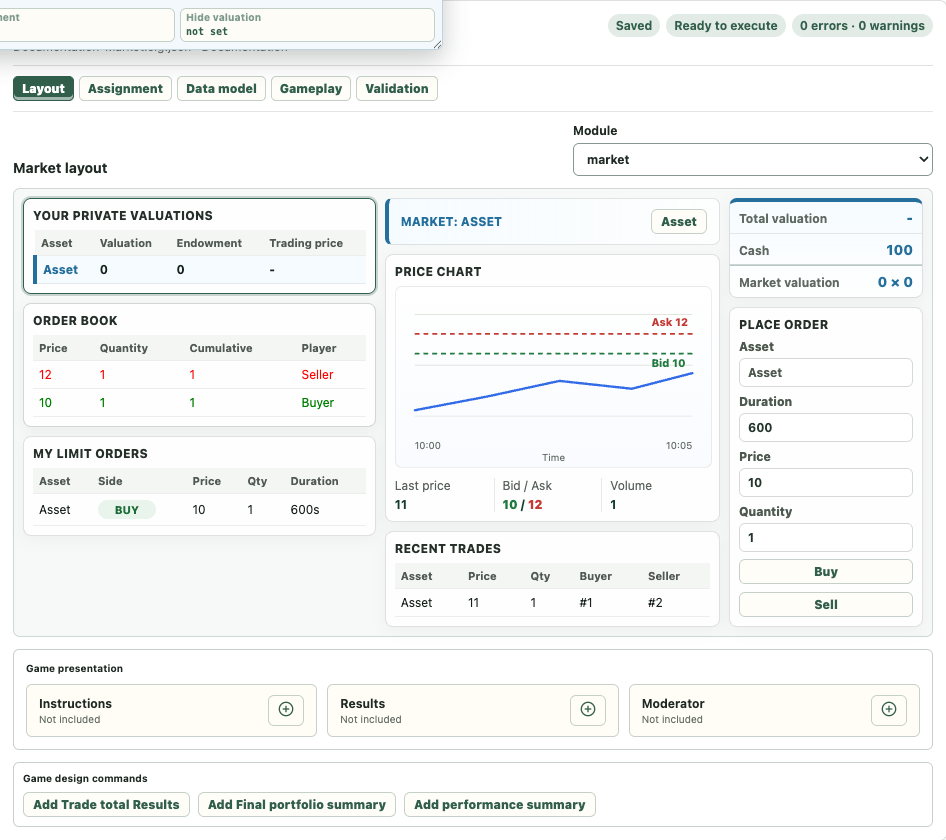Click the 600s duration cell in My Limit Orders
Screen dimensions: 946x840
(x=305, y=510)
